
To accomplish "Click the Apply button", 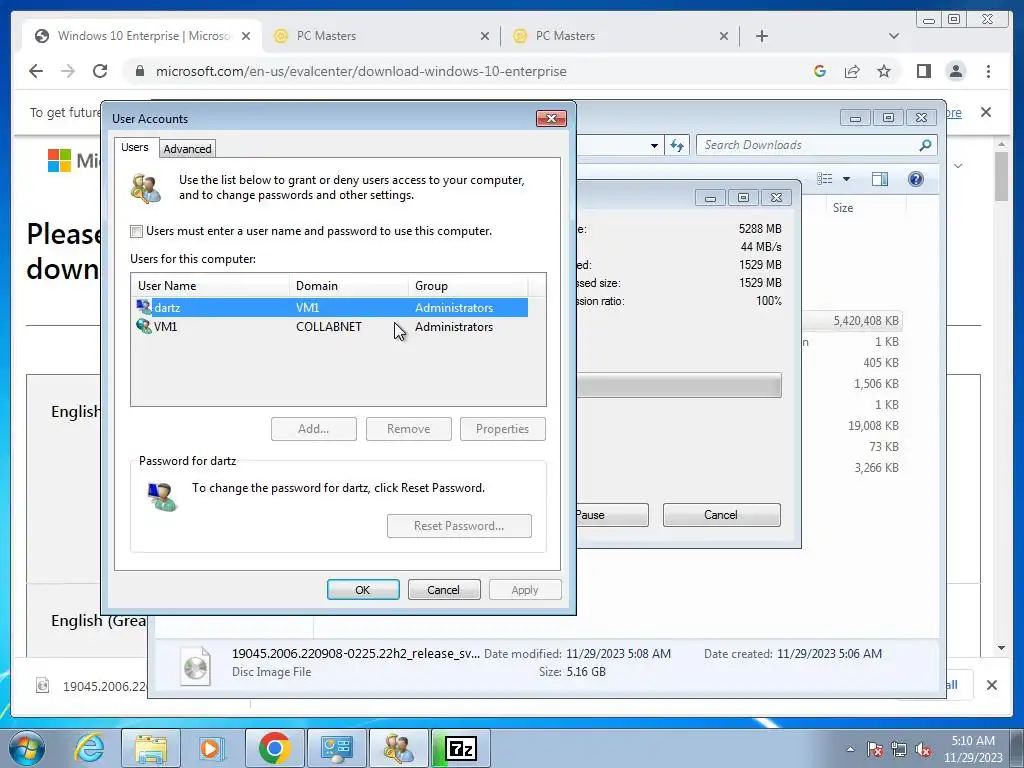I will tap(525, 590).
